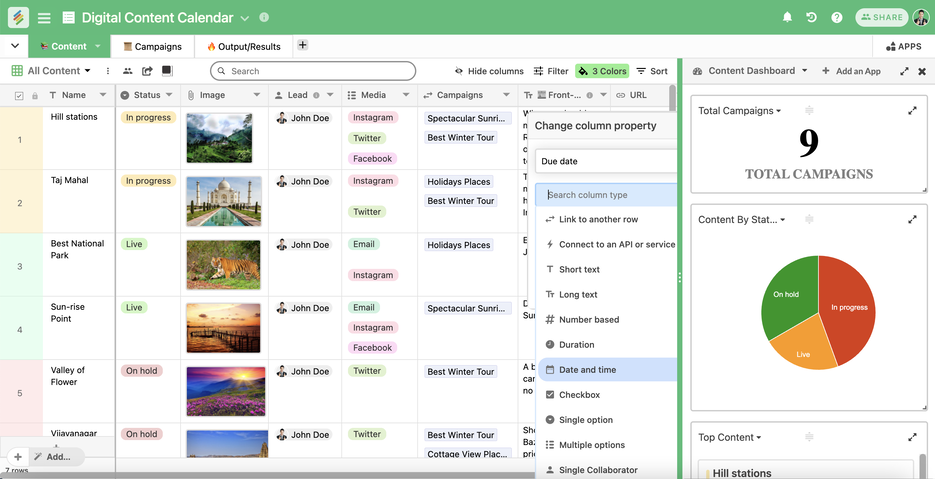935x479 pixels.
Task: Open the tiger image in Best National Park row
Action: click(x=224, y=265)
